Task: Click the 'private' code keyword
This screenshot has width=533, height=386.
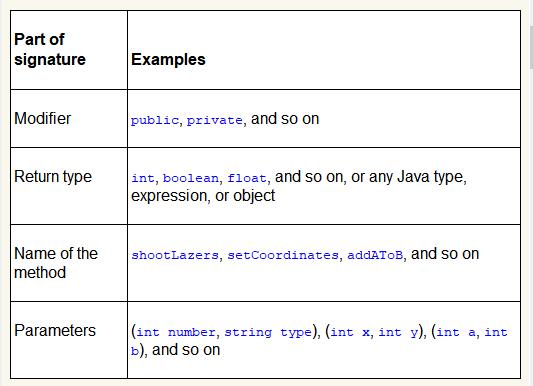Action: click(214, 120)
